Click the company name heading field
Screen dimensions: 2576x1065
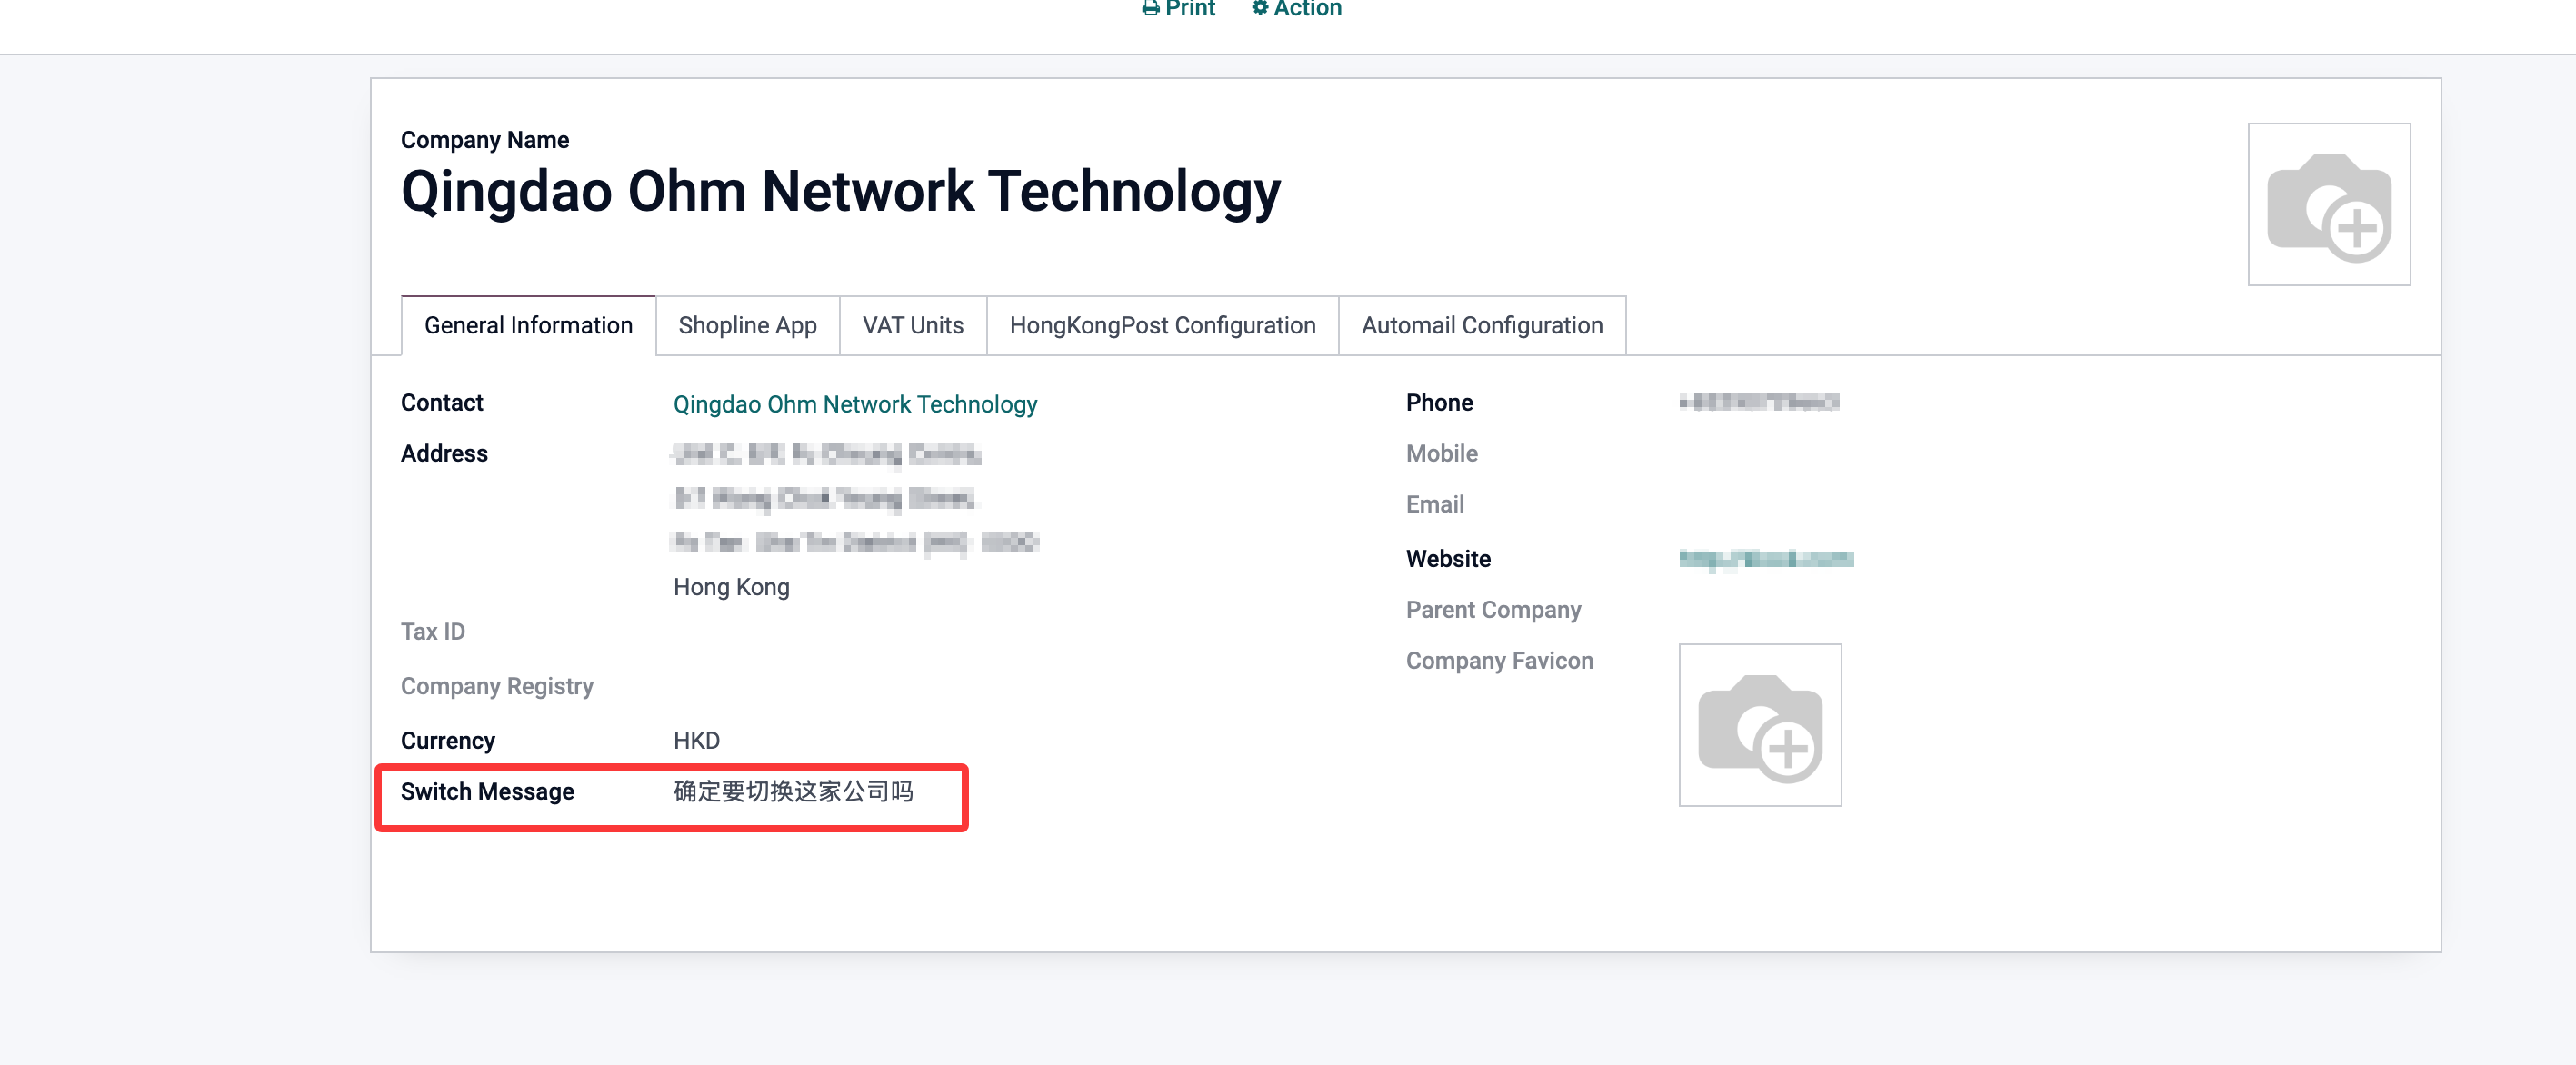tap(840, 192)
